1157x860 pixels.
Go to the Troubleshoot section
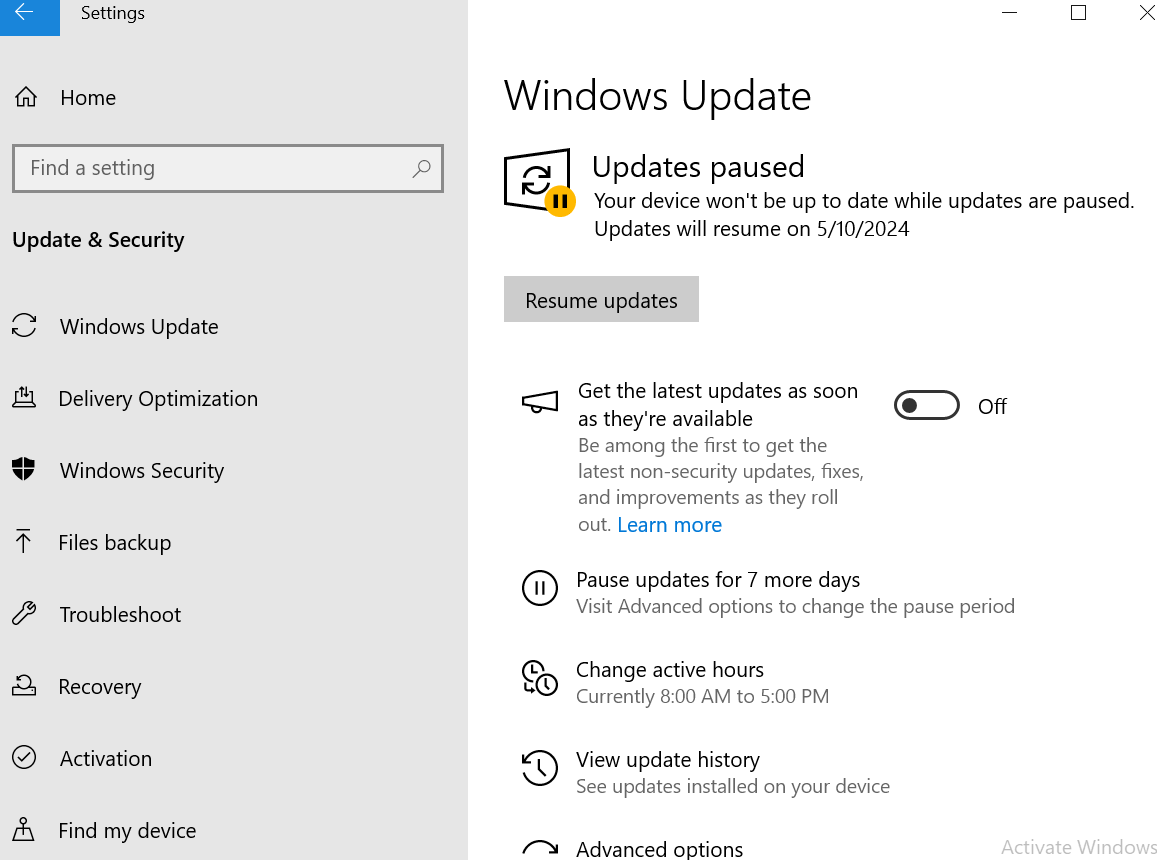click(120, 614)
